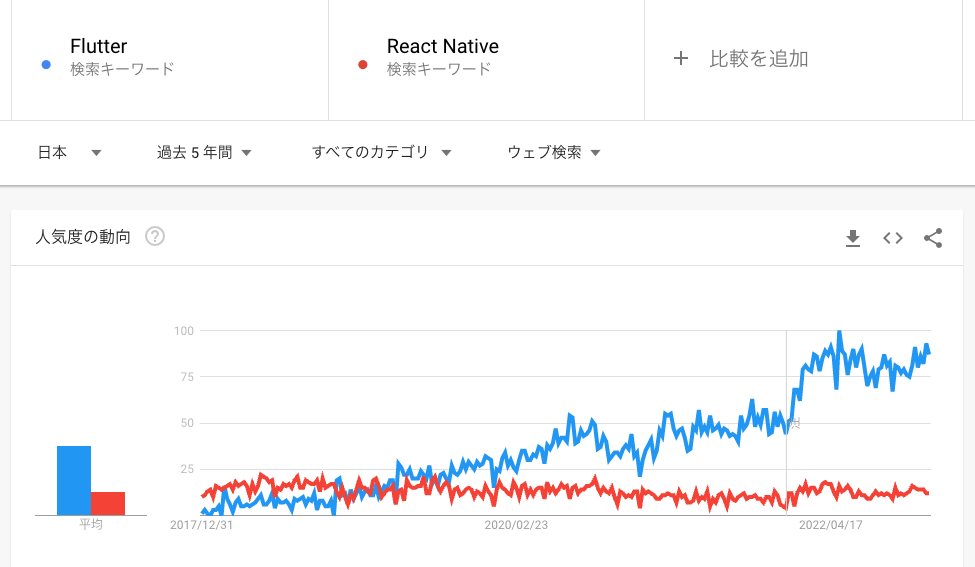The height and width of the screenshot is (567, 975).
Task: Click the share icon
Action: 933,238
